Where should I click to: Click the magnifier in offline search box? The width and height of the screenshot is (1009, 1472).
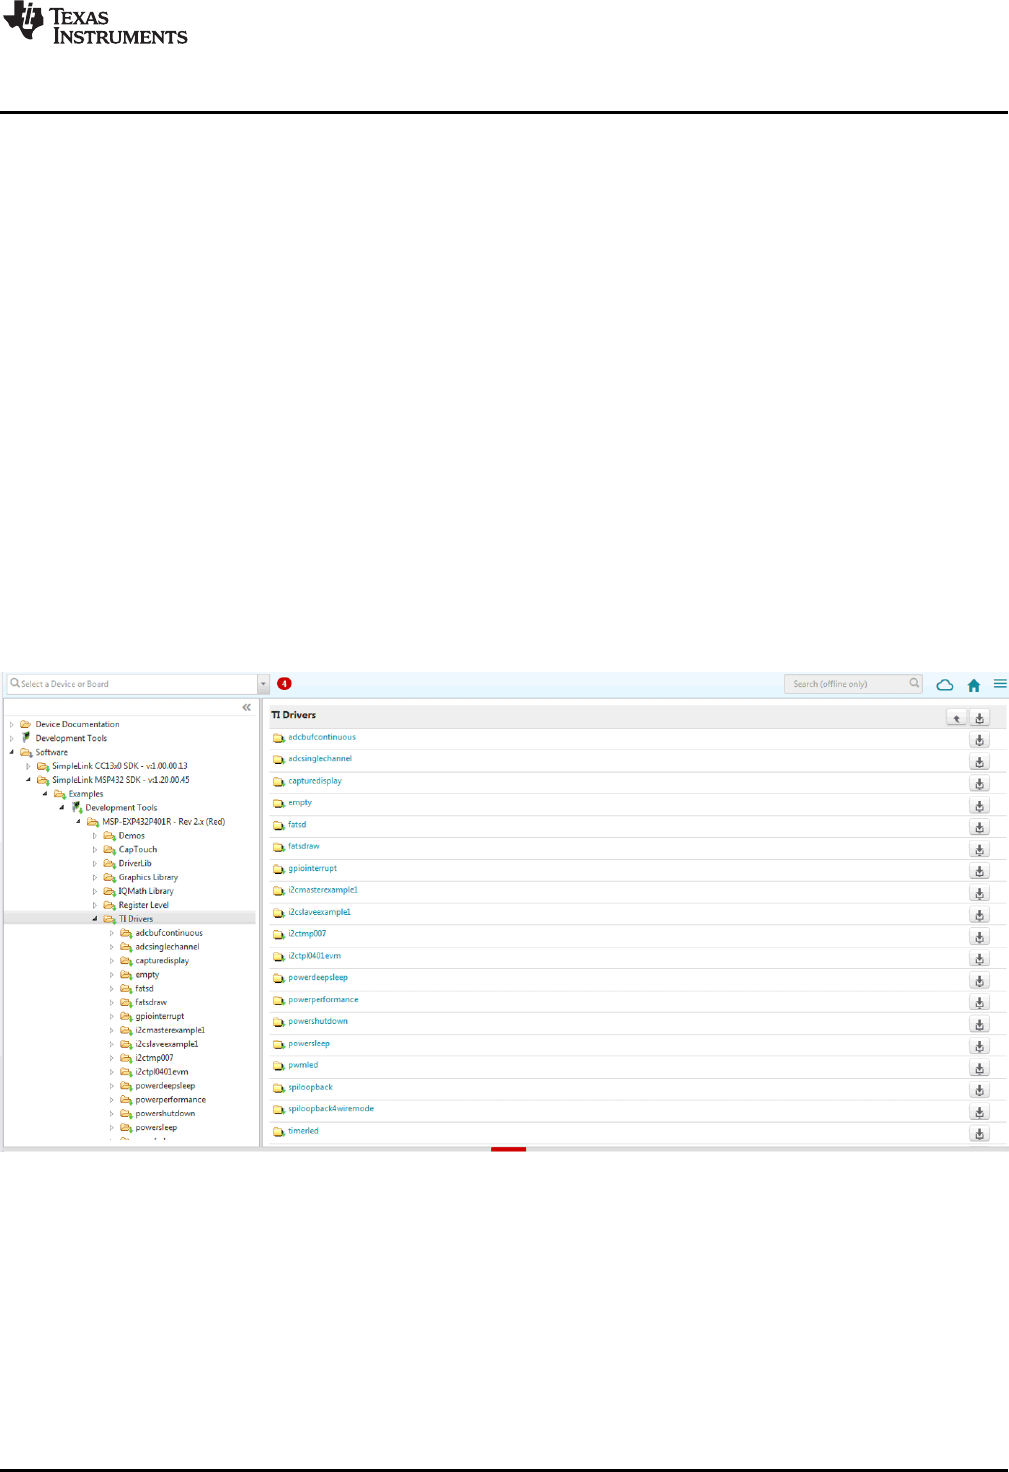coord(914,683)
